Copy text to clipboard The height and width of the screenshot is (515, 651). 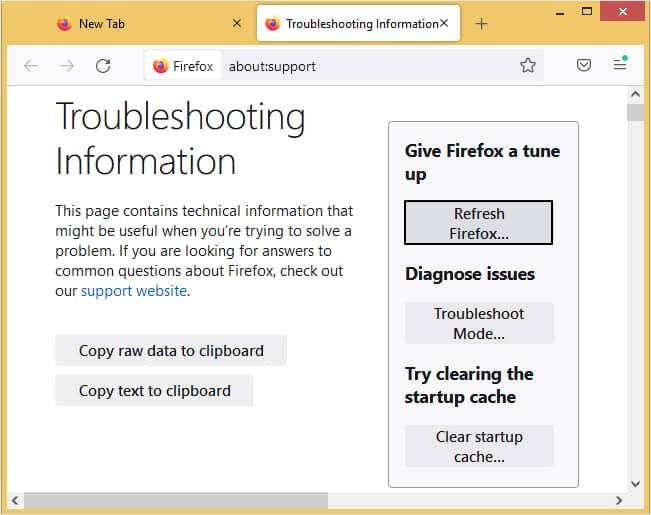point(154,390)
